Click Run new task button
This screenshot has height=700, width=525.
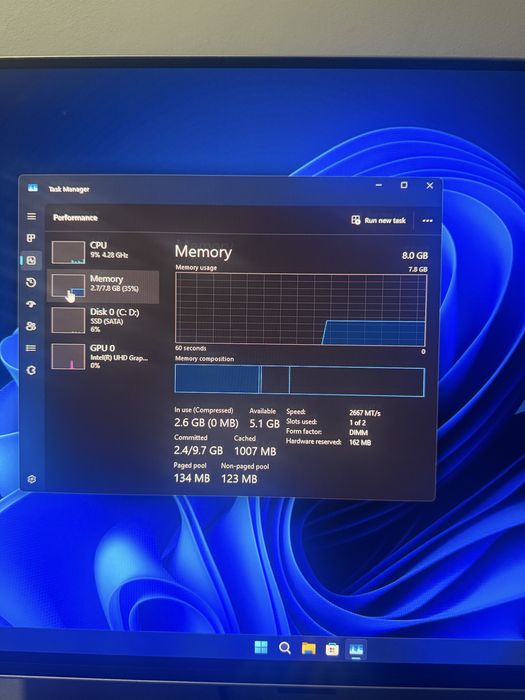click(379, 220)
